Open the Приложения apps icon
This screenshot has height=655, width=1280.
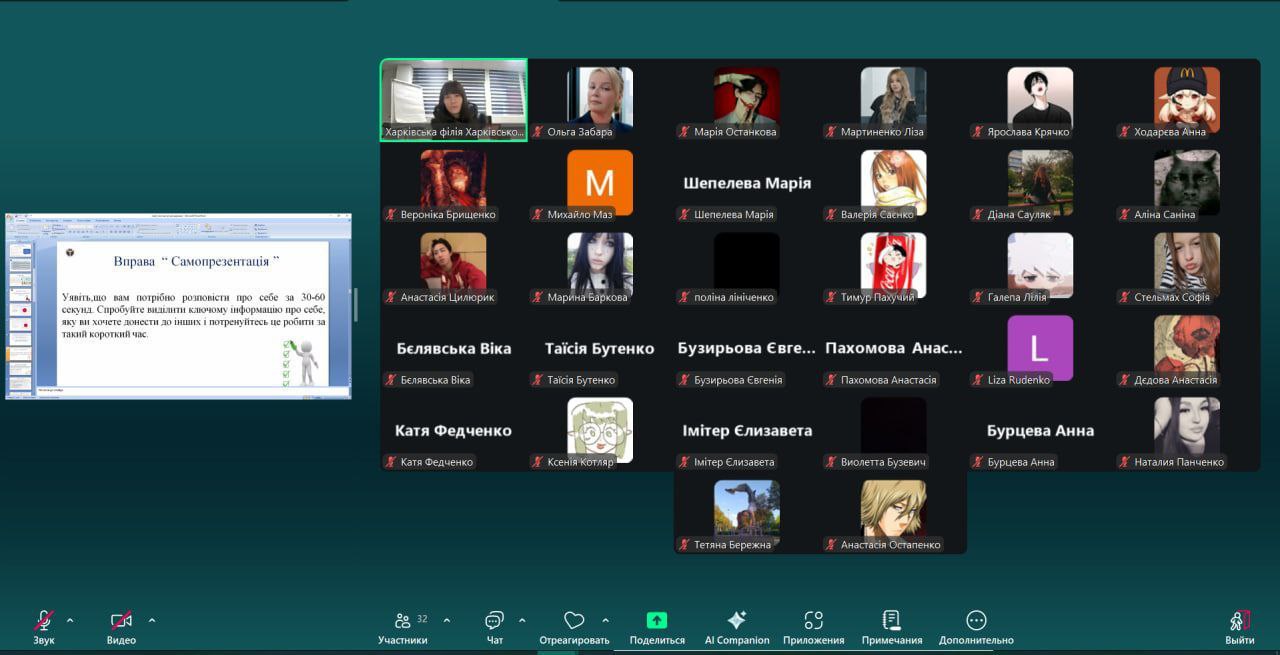point(813,621)
